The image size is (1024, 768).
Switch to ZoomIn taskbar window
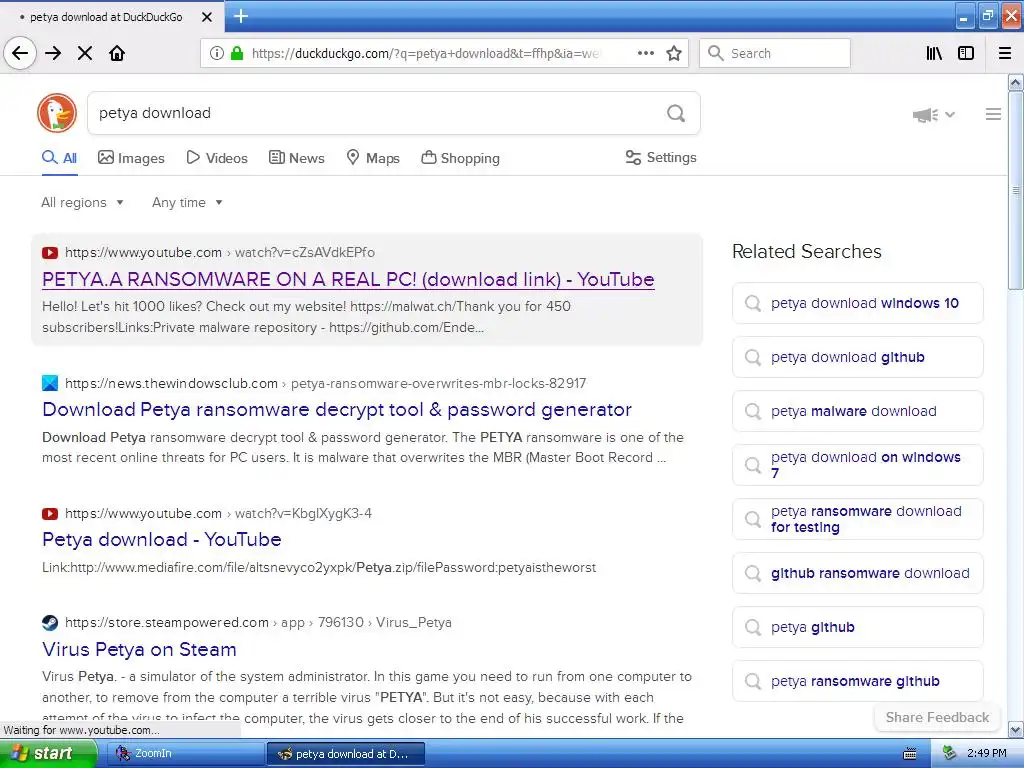pos(185,754)
